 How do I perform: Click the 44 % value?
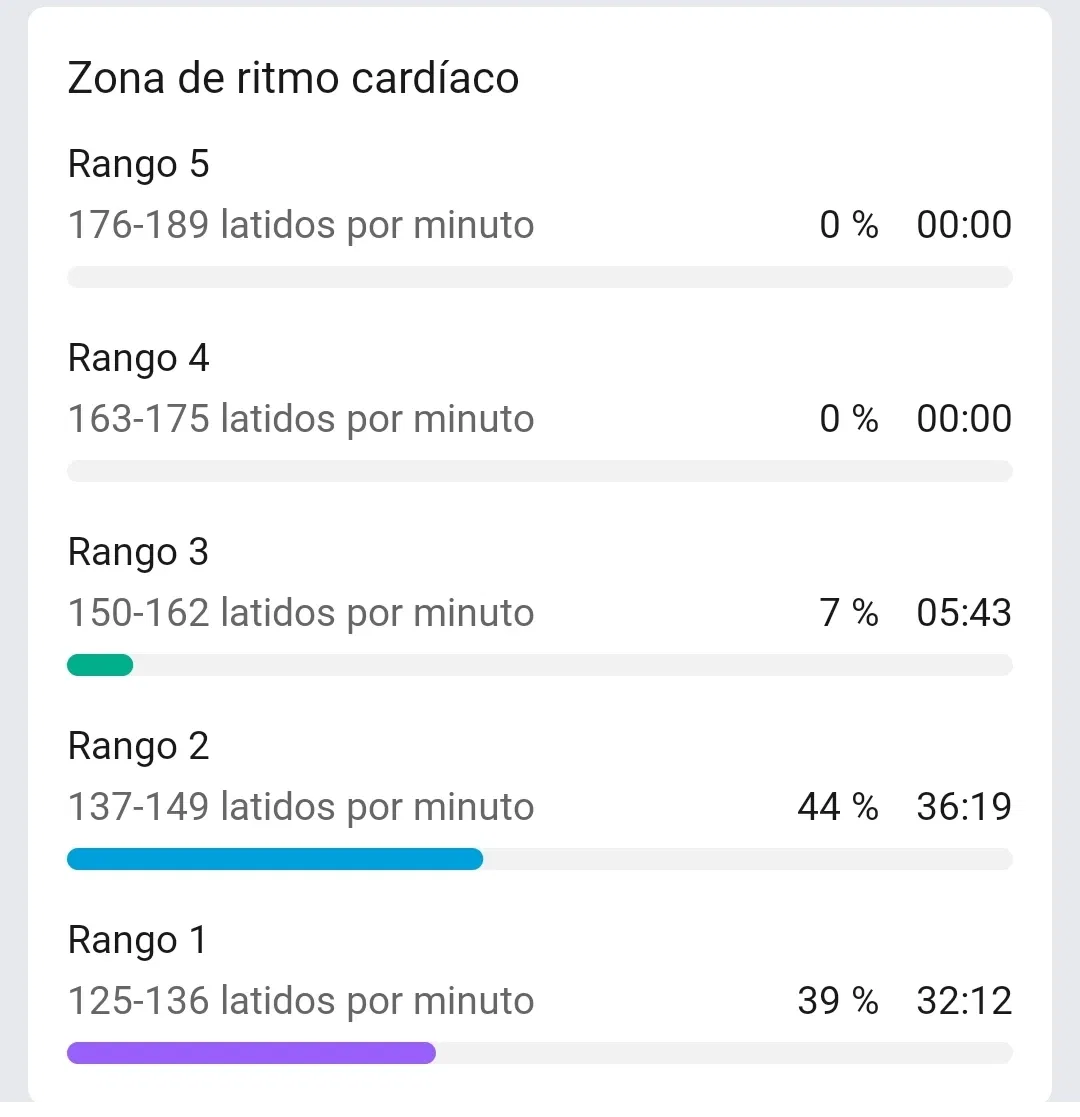coord(838,807)
